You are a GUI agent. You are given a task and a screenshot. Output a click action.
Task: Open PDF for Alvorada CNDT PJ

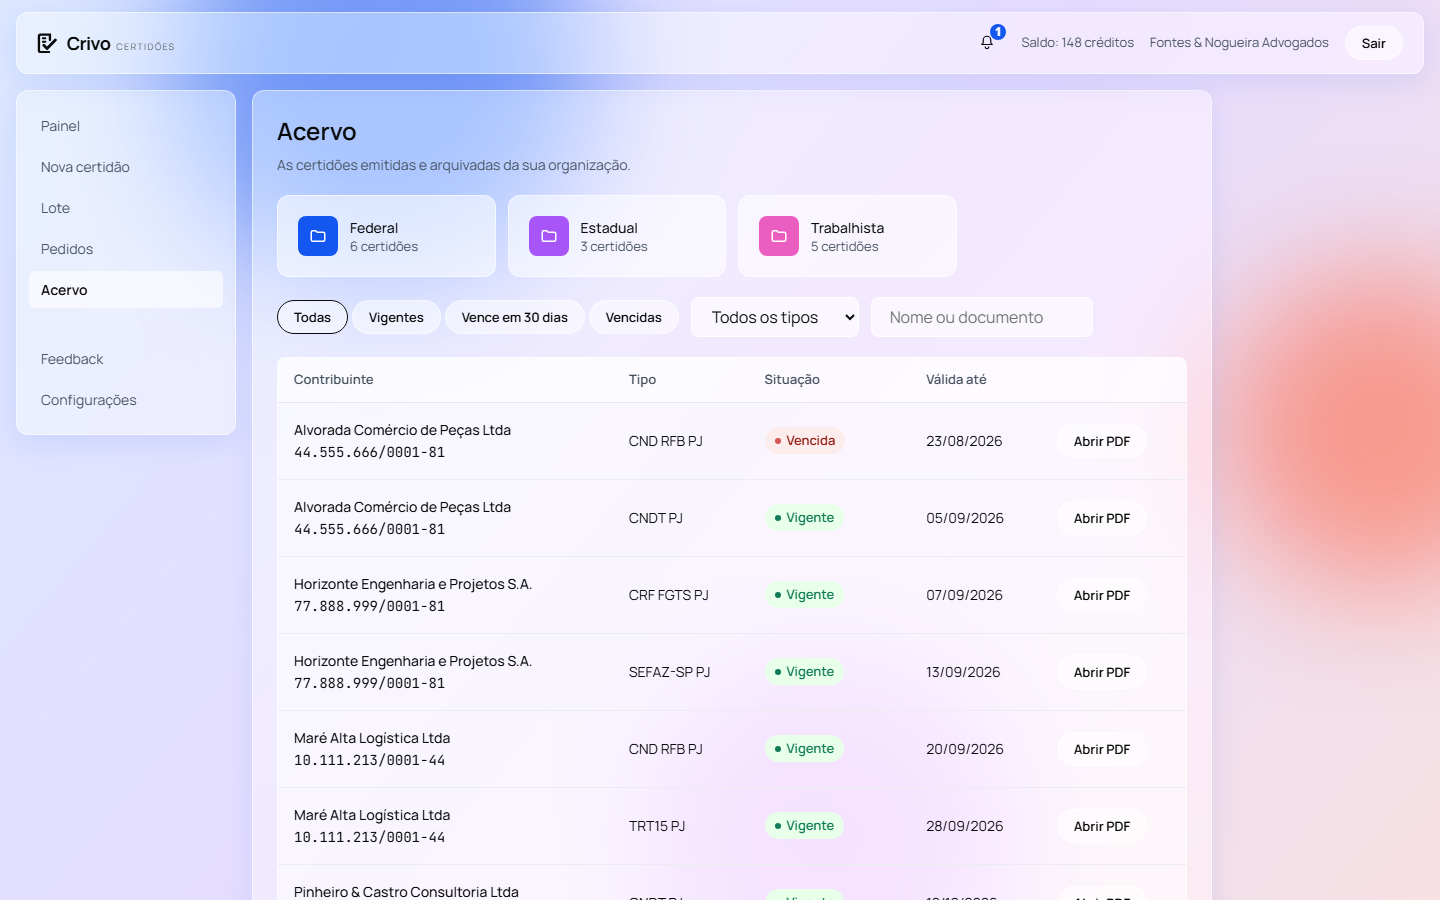(x=1102, y=518)
